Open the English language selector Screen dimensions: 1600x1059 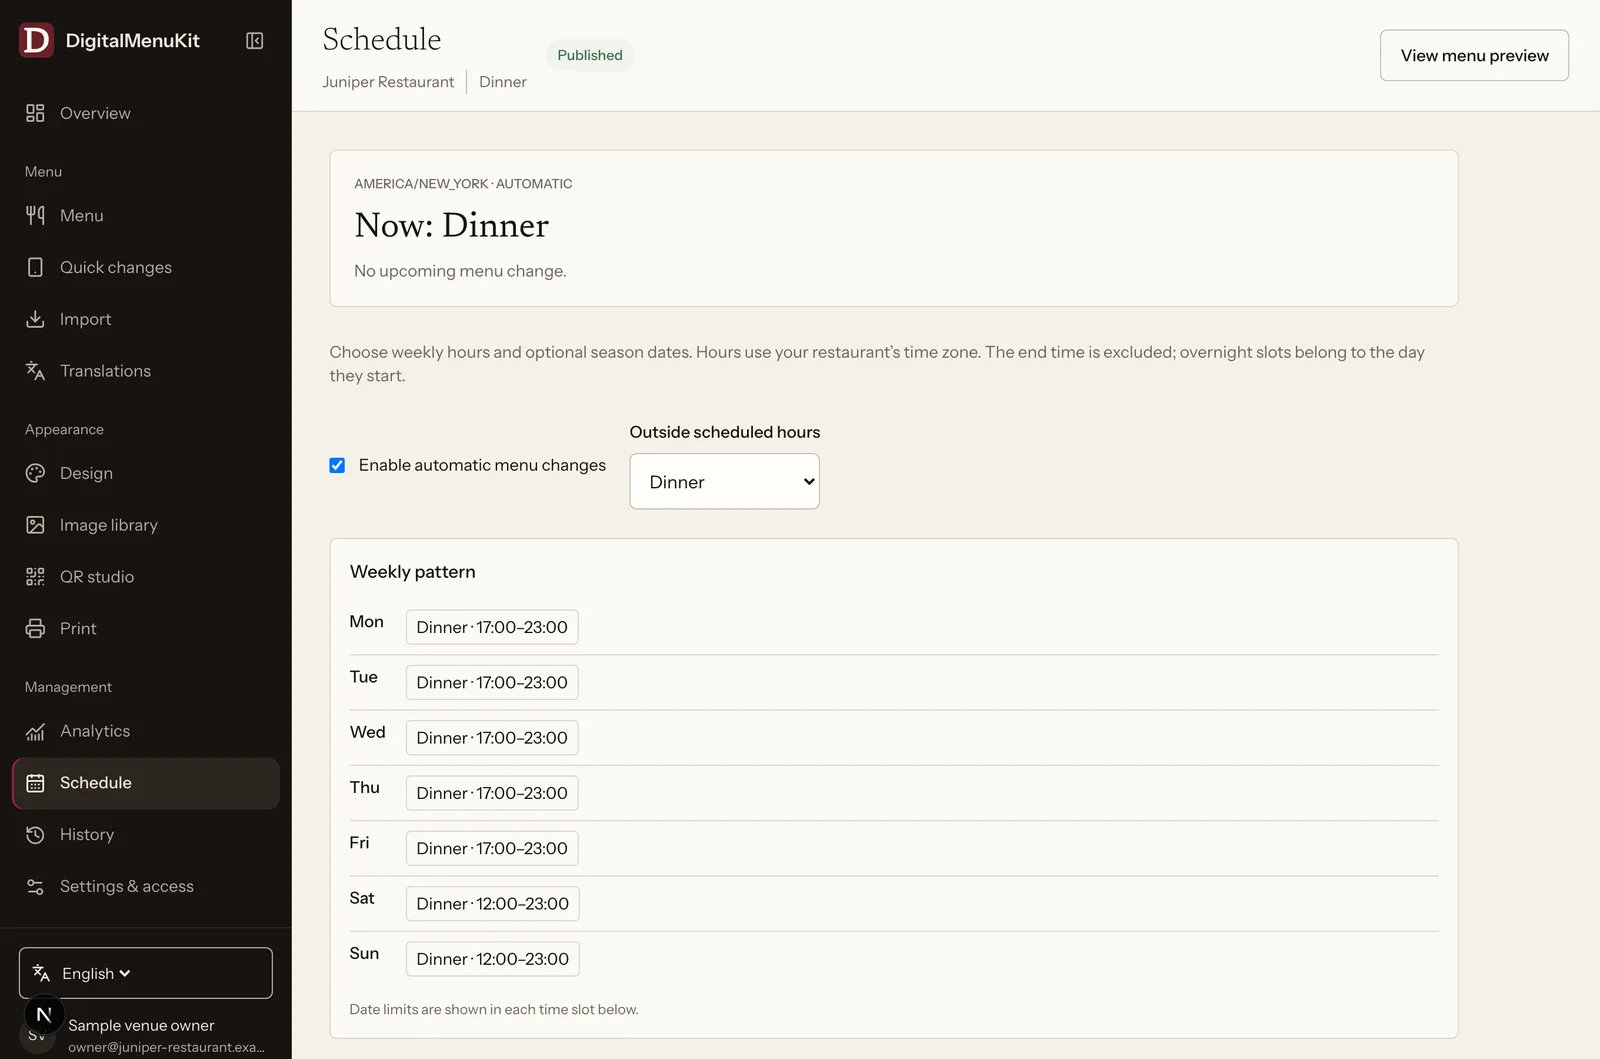coord(146,973)
